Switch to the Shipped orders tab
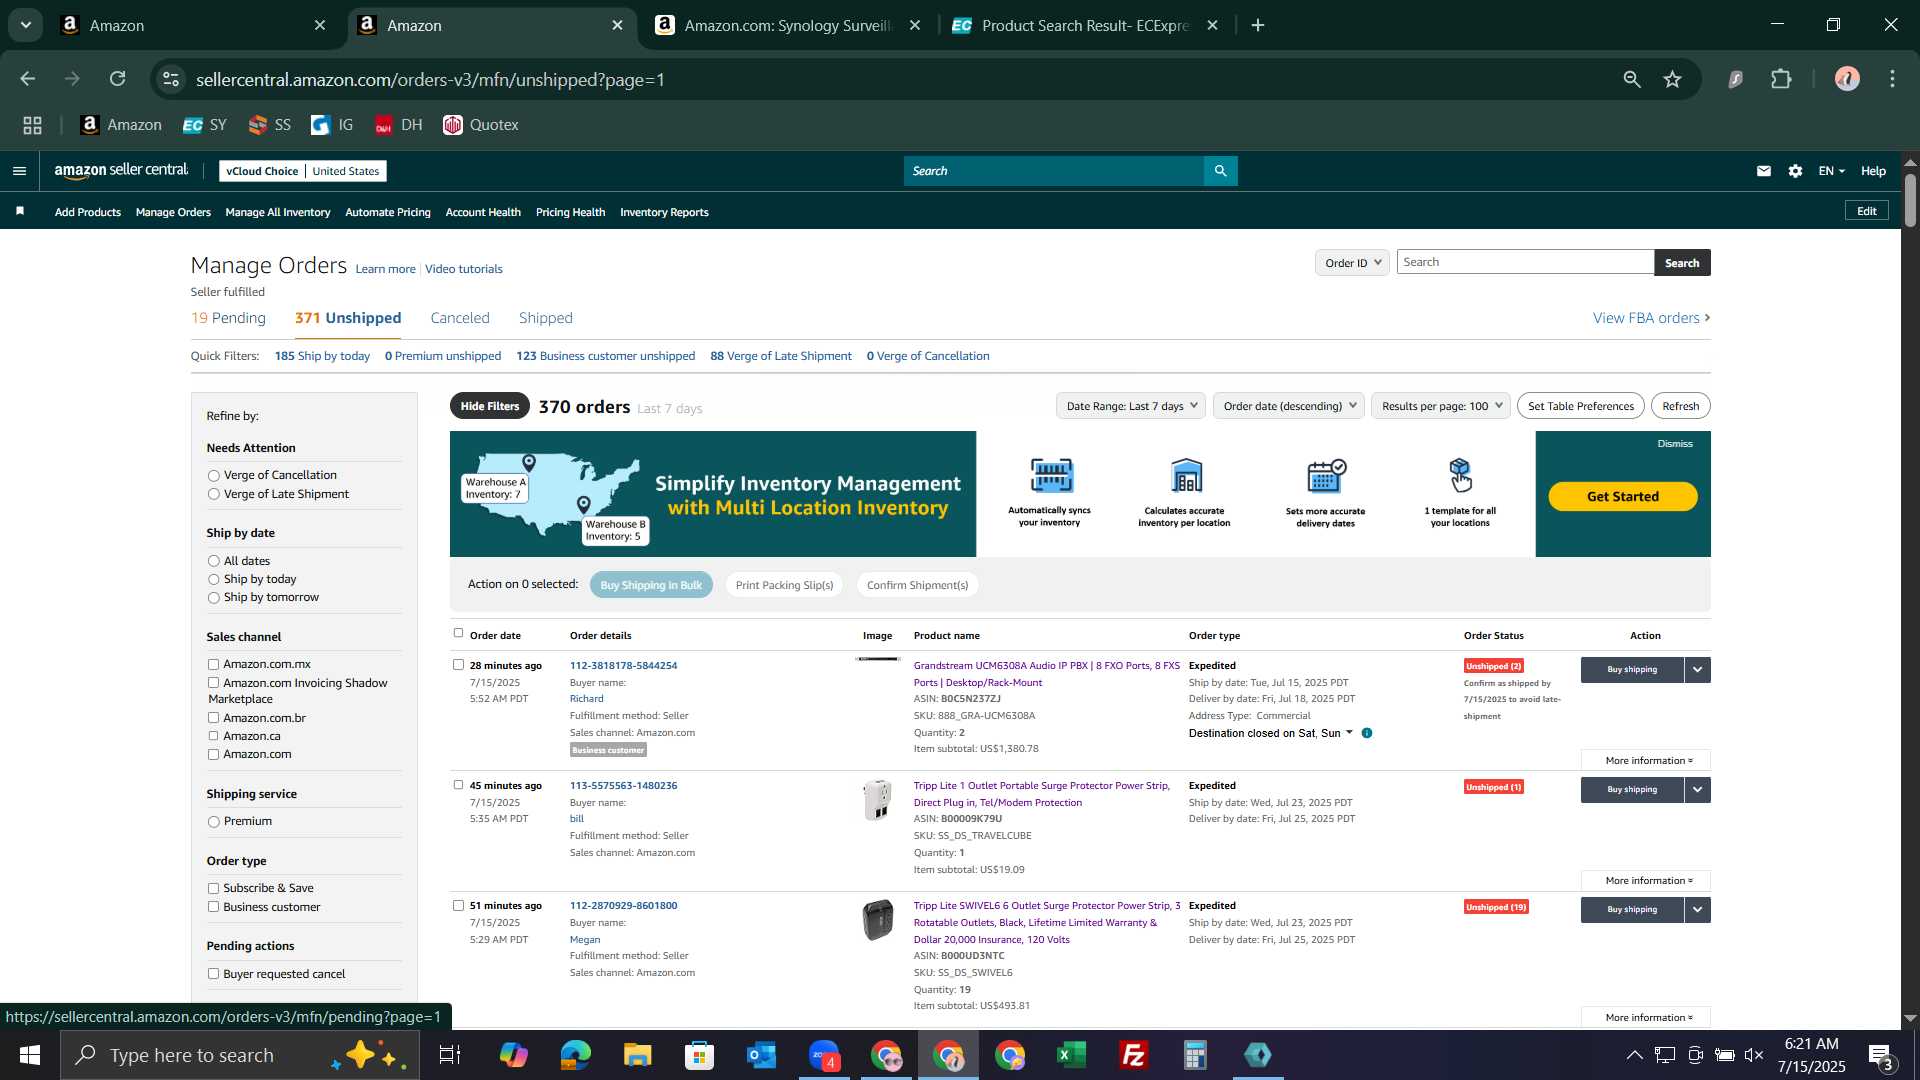The height and width of the screenshot is (1080, 1920). (x=546, y=318)
